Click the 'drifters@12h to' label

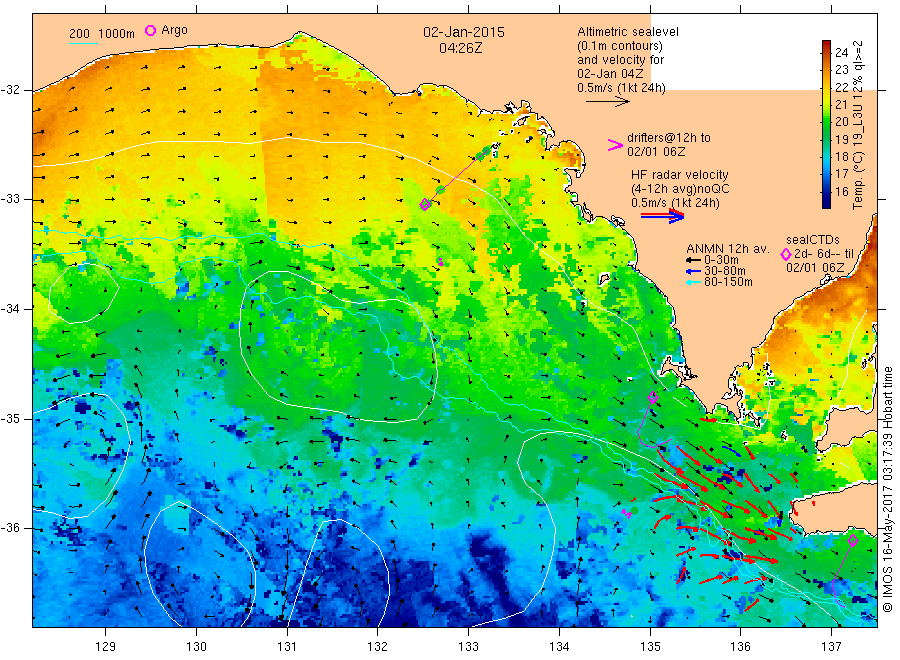669,138
